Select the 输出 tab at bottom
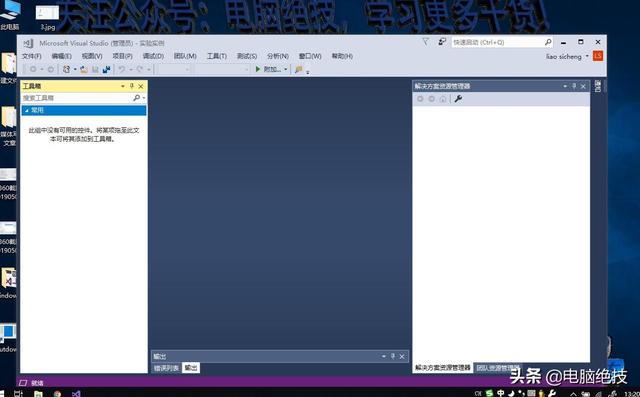Screen dimensions: 640x397 (191, 368)
